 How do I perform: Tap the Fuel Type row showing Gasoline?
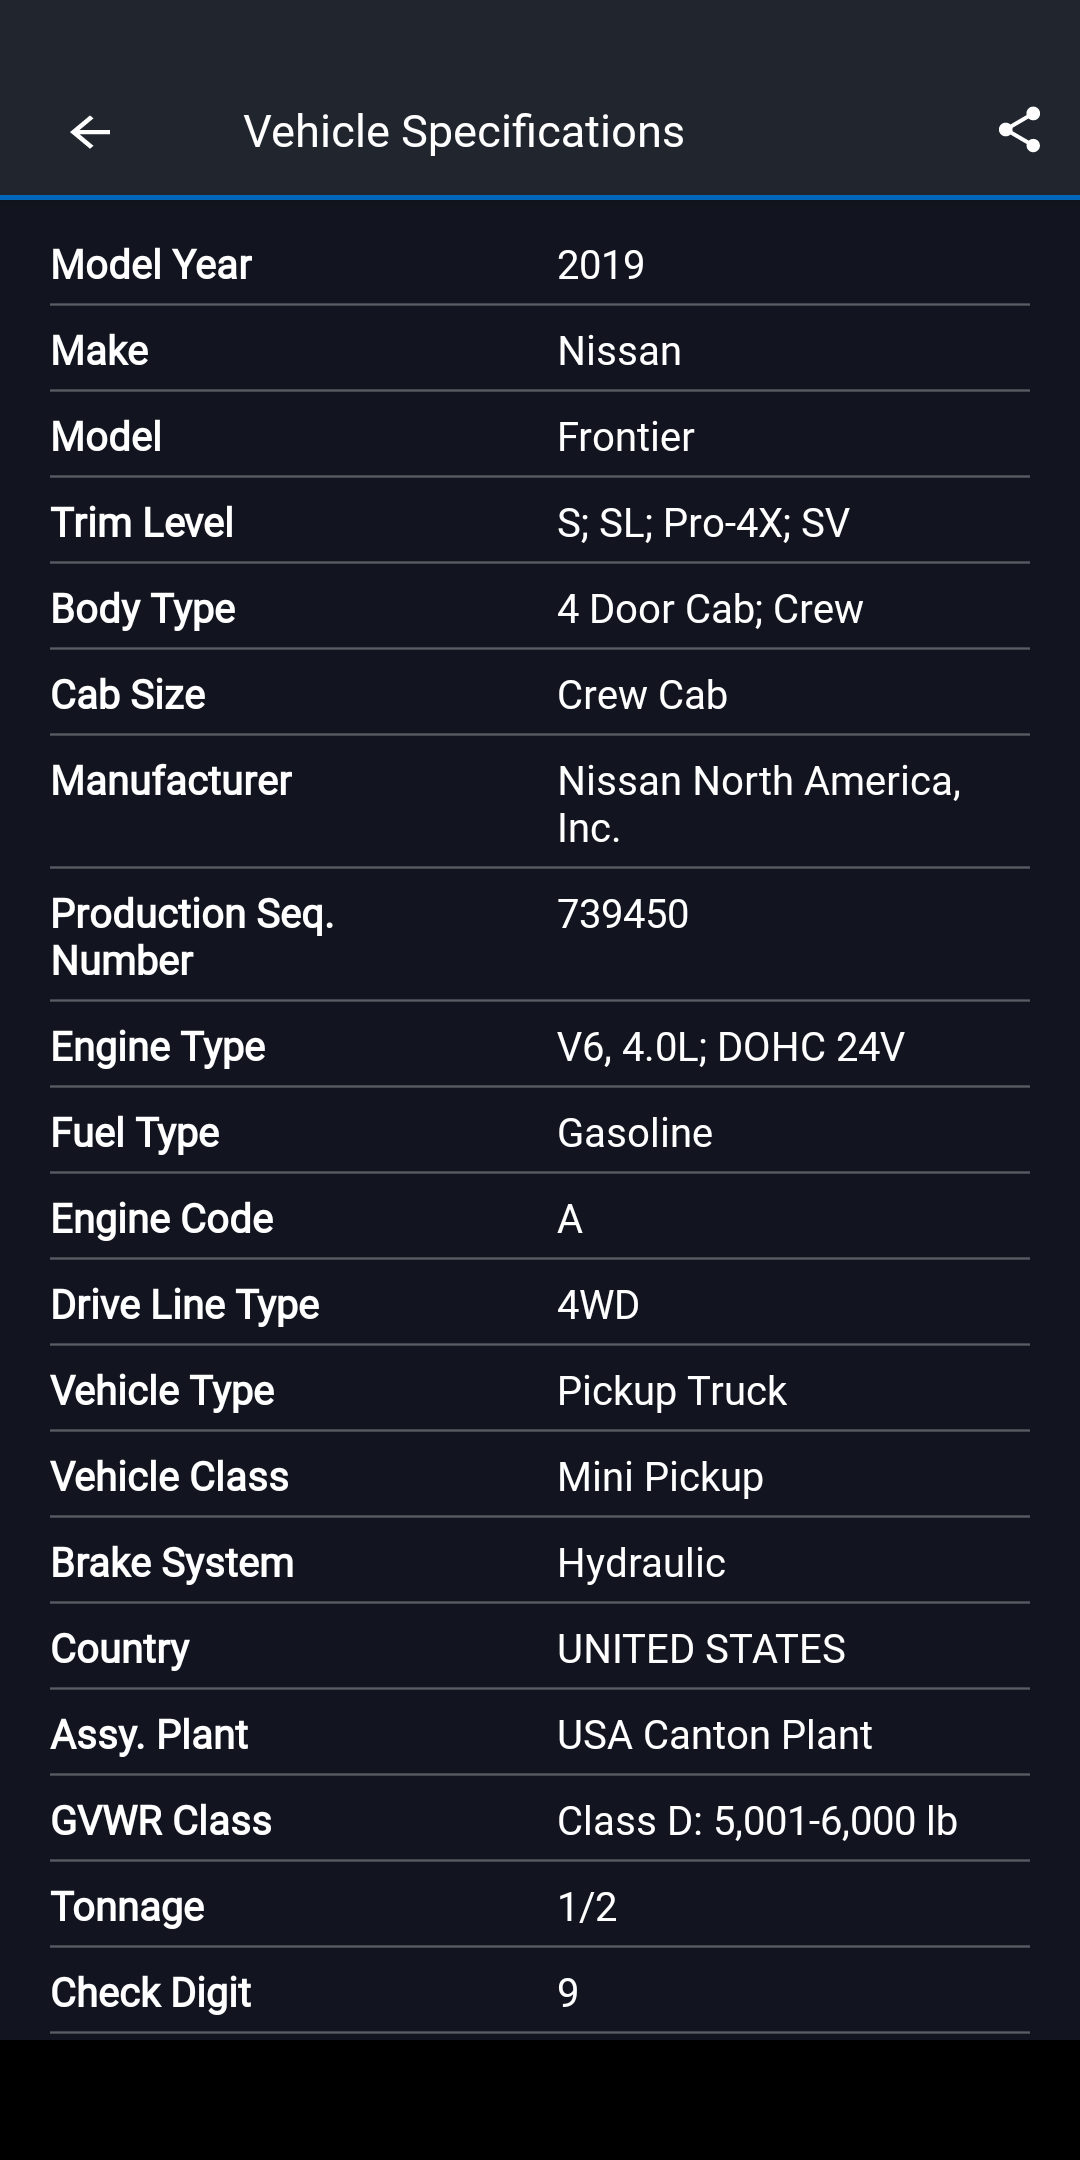click(x=540, y=1131)
